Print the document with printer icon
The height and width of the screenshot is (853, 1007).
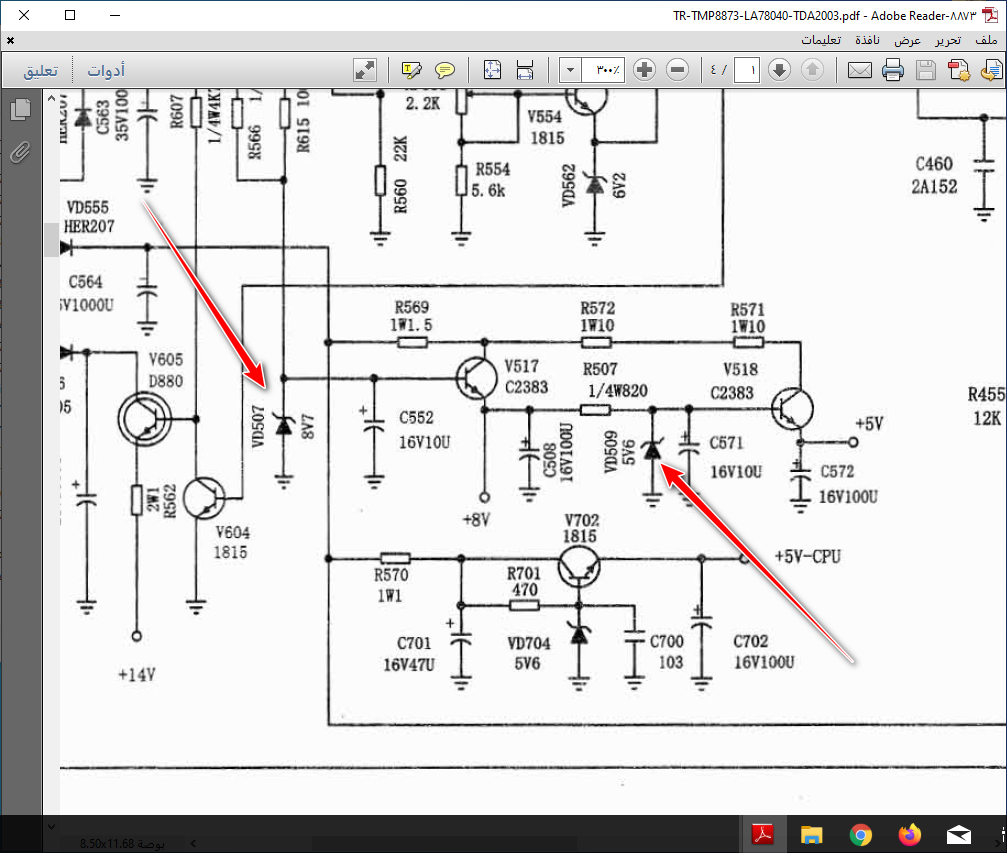(x=893, y=70)
